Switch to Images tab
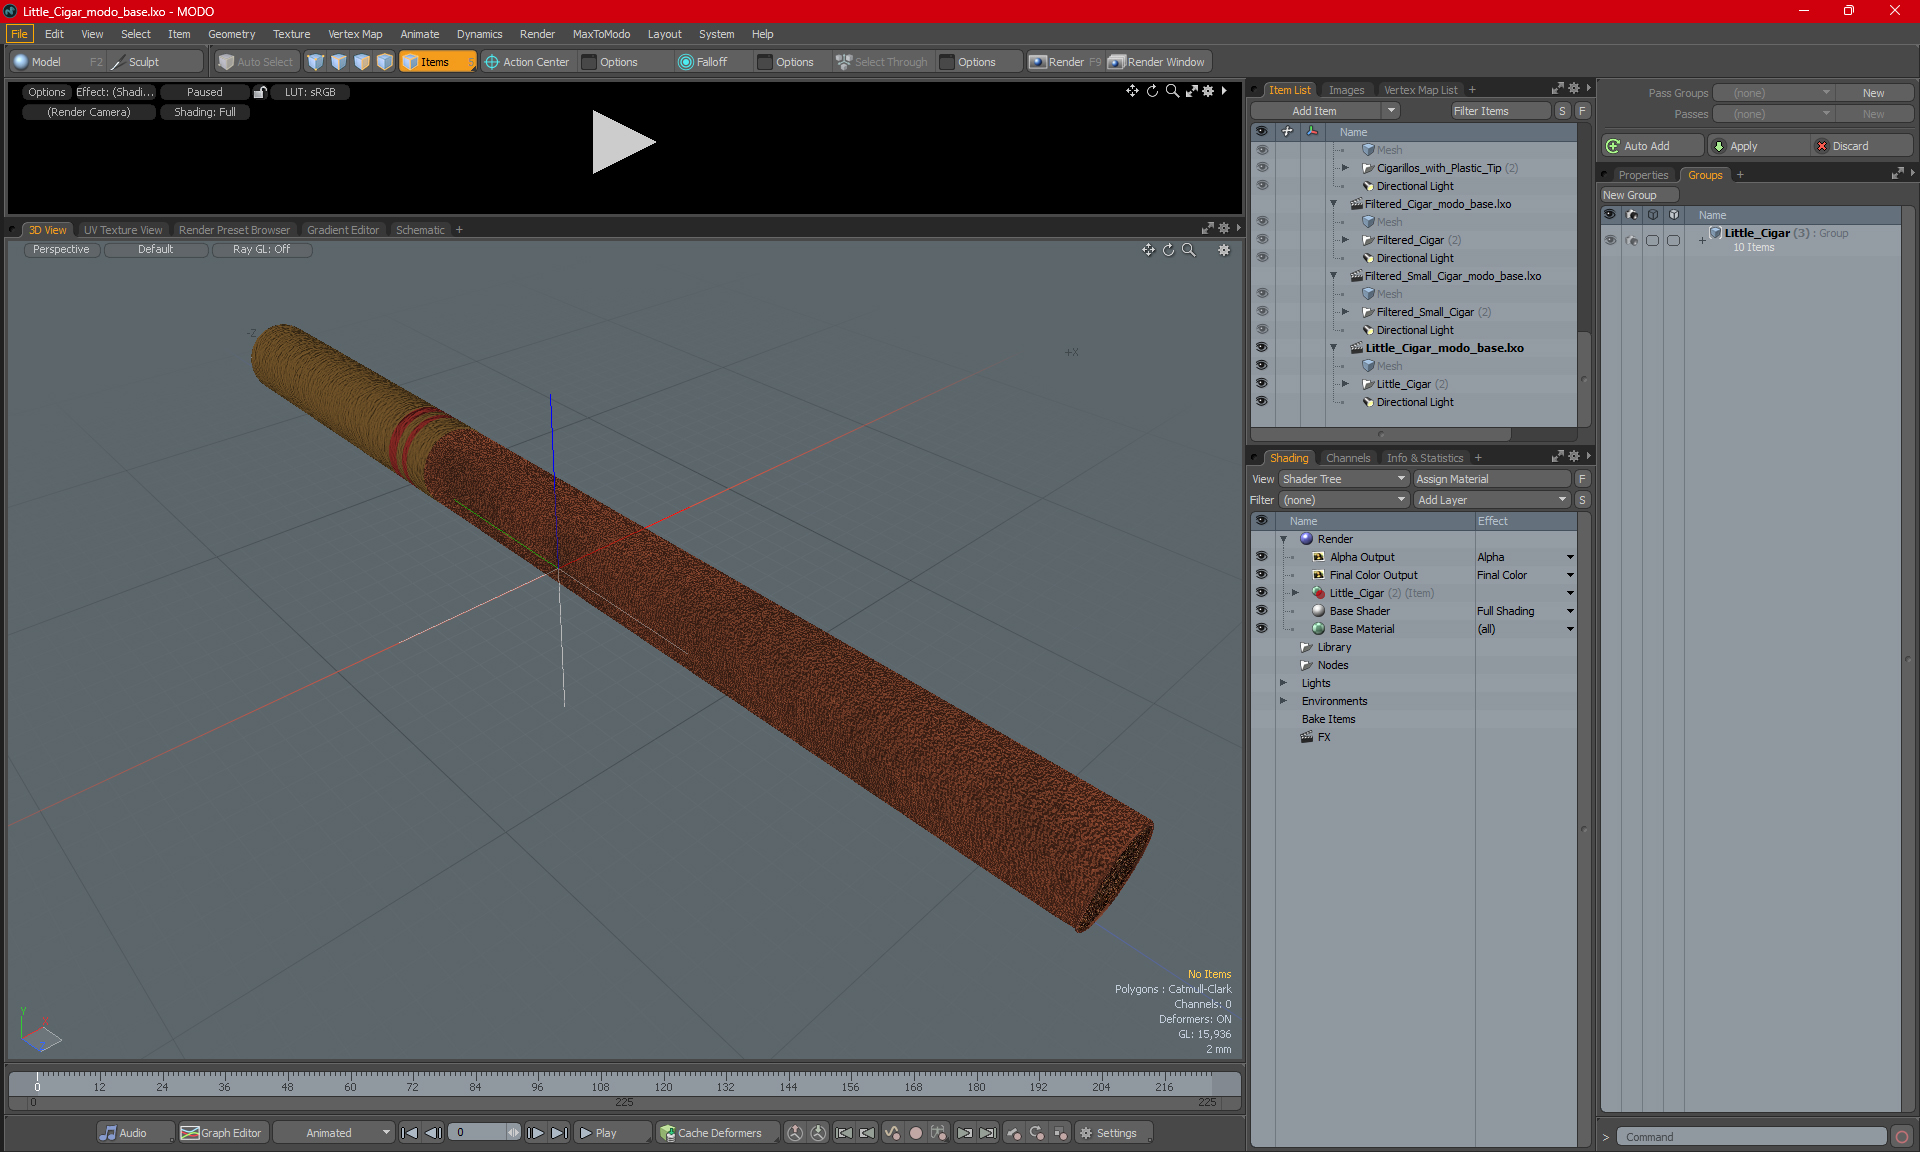Viewport: 1920px width, 1152px height. 1346,90
